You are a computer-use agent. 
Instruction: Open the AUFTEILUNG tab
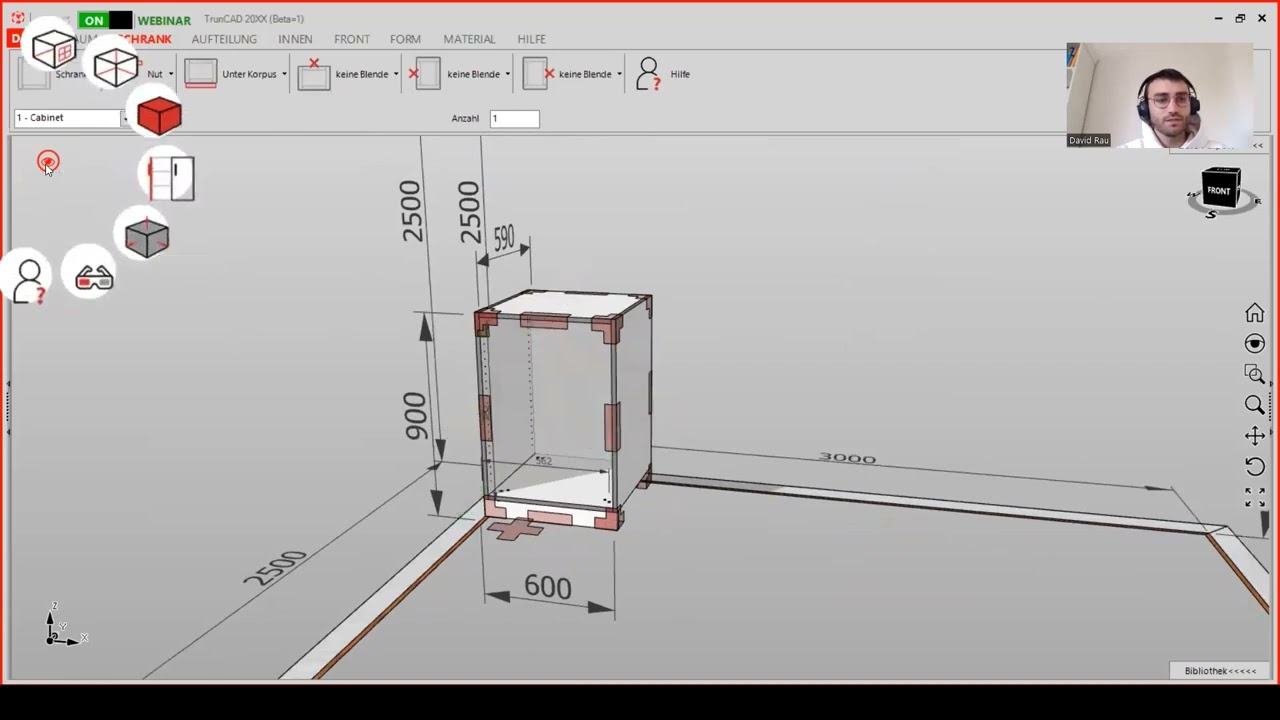224,39
